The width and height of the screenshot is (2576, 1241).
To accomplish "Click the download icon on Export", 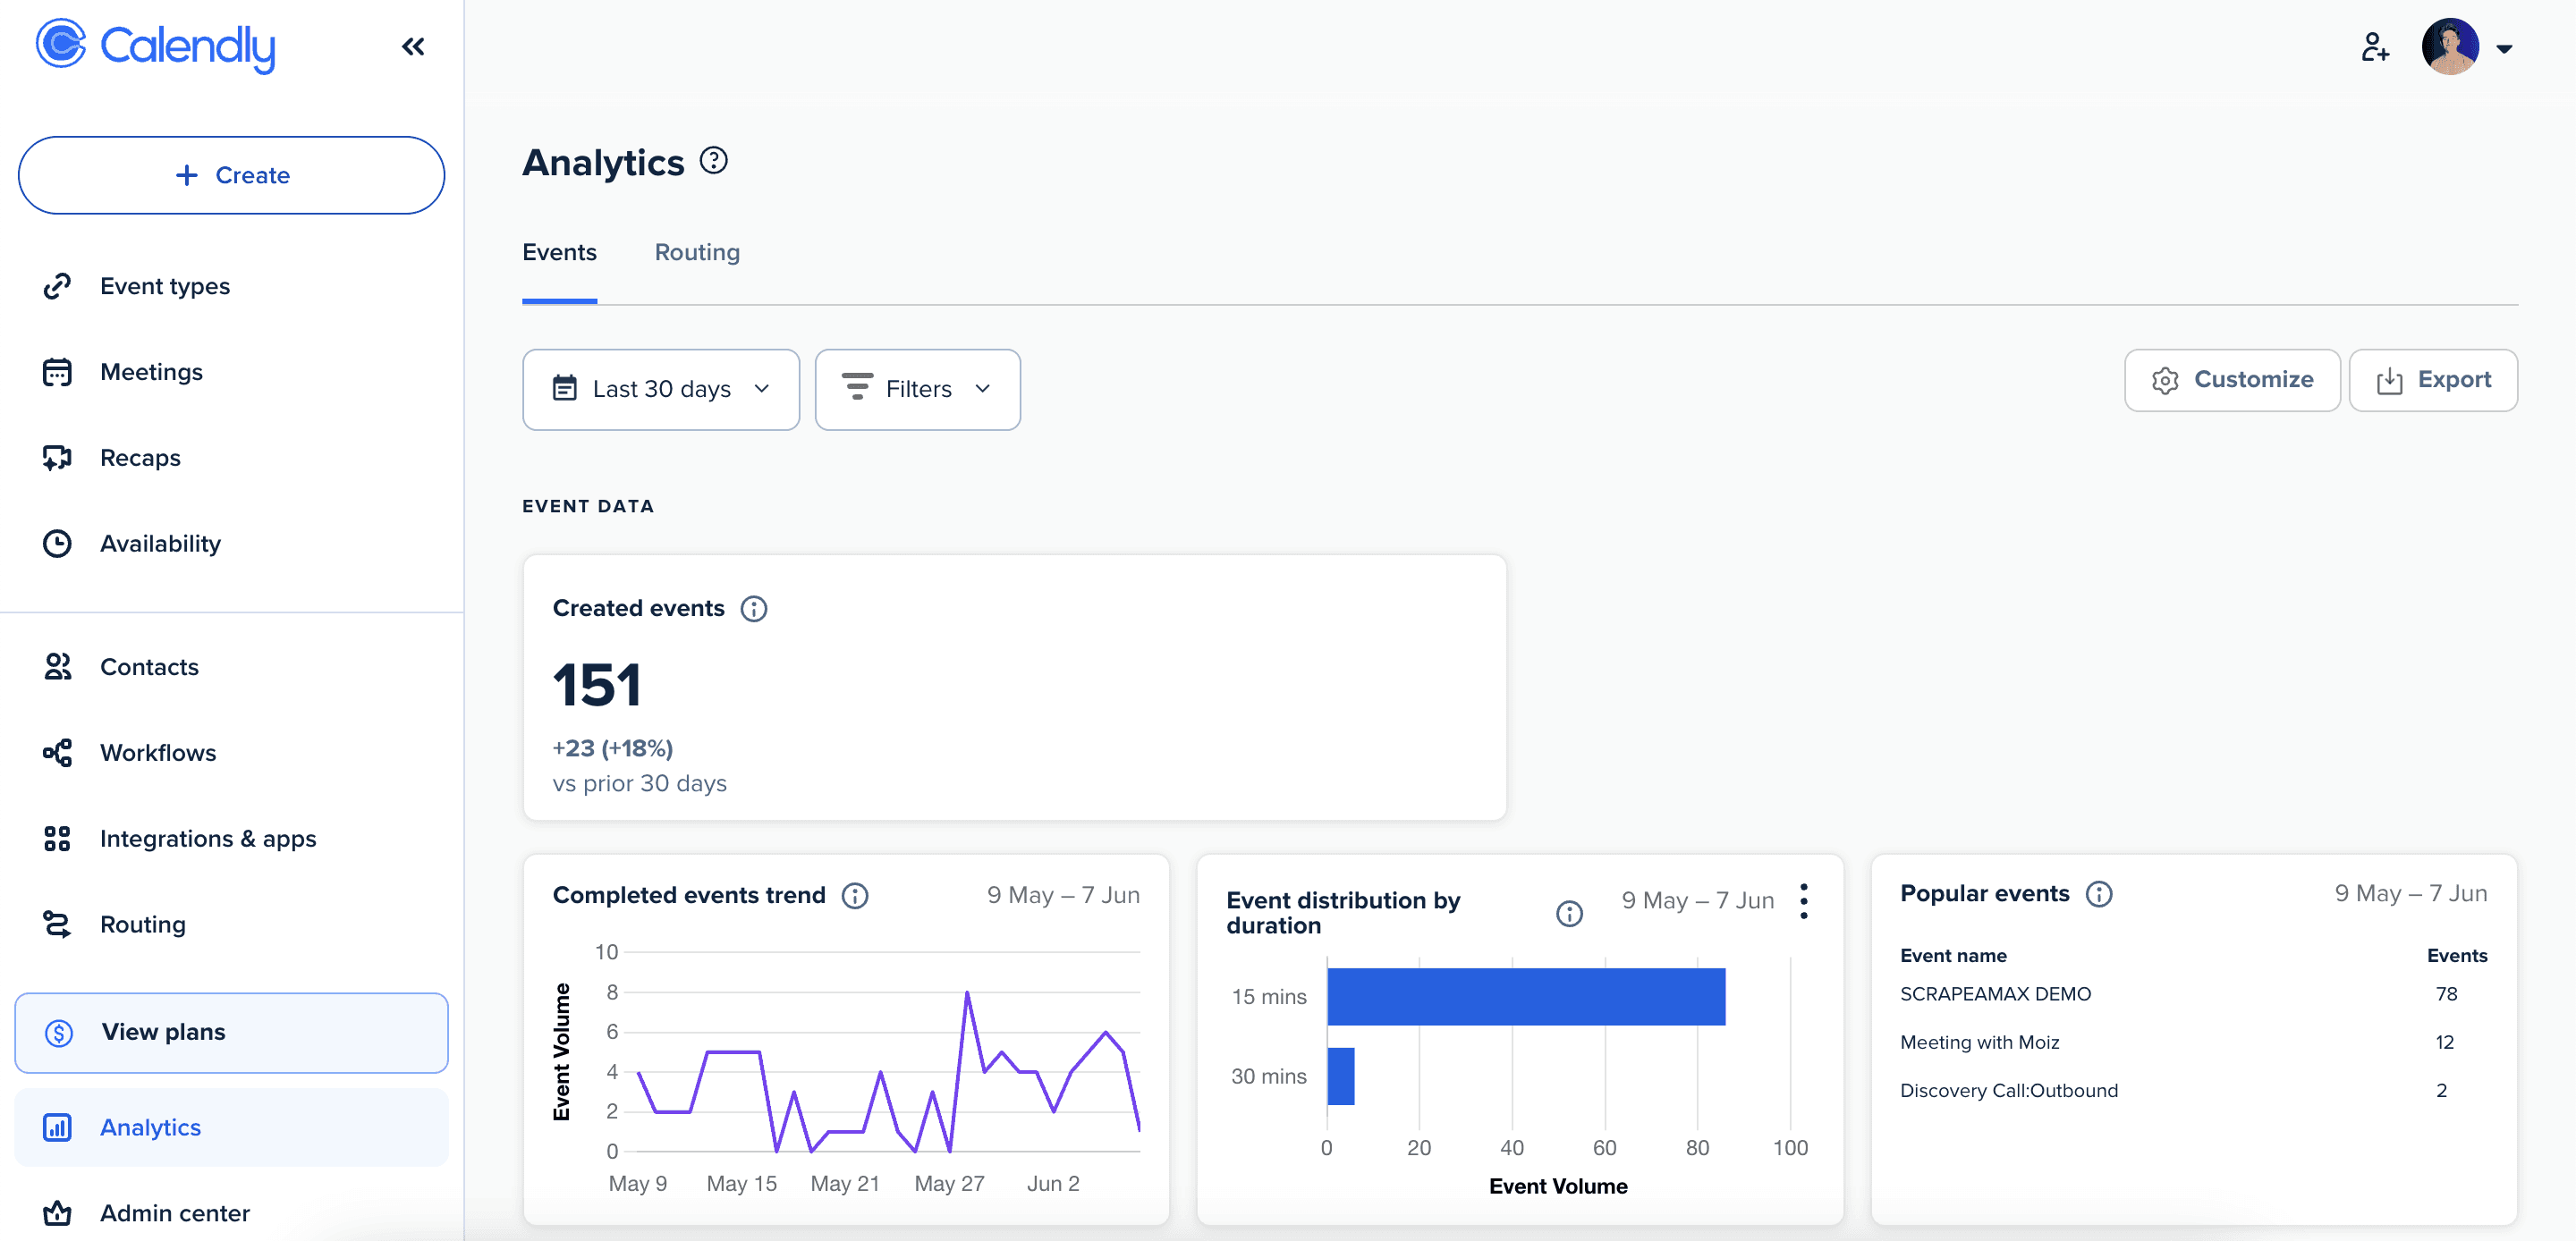I will pyautogui.click(x=2389, y=381).
